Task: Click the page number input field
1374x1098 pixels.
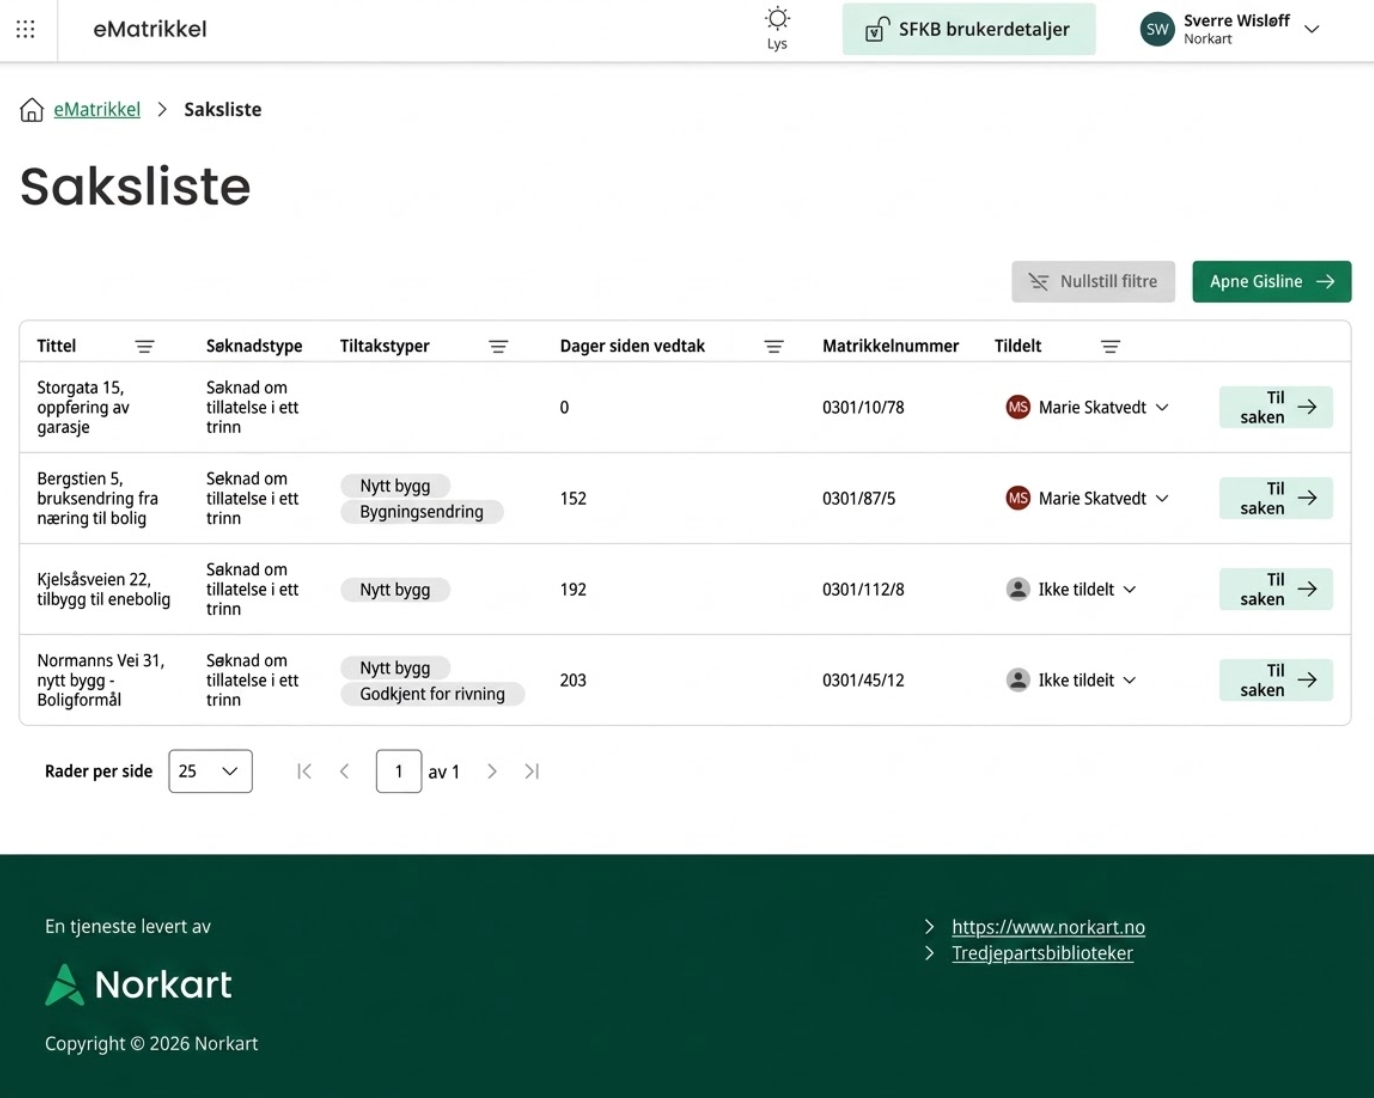Action: [x=398, y=771]
